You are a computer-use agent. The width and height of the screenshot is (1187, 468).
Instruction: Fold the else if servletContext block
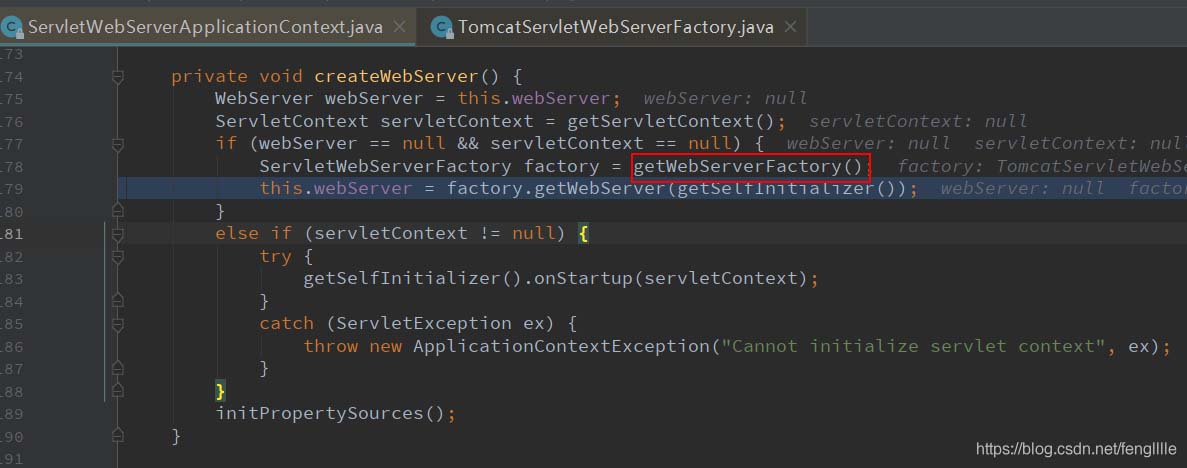pyautogui.click(x=118, y=233)
